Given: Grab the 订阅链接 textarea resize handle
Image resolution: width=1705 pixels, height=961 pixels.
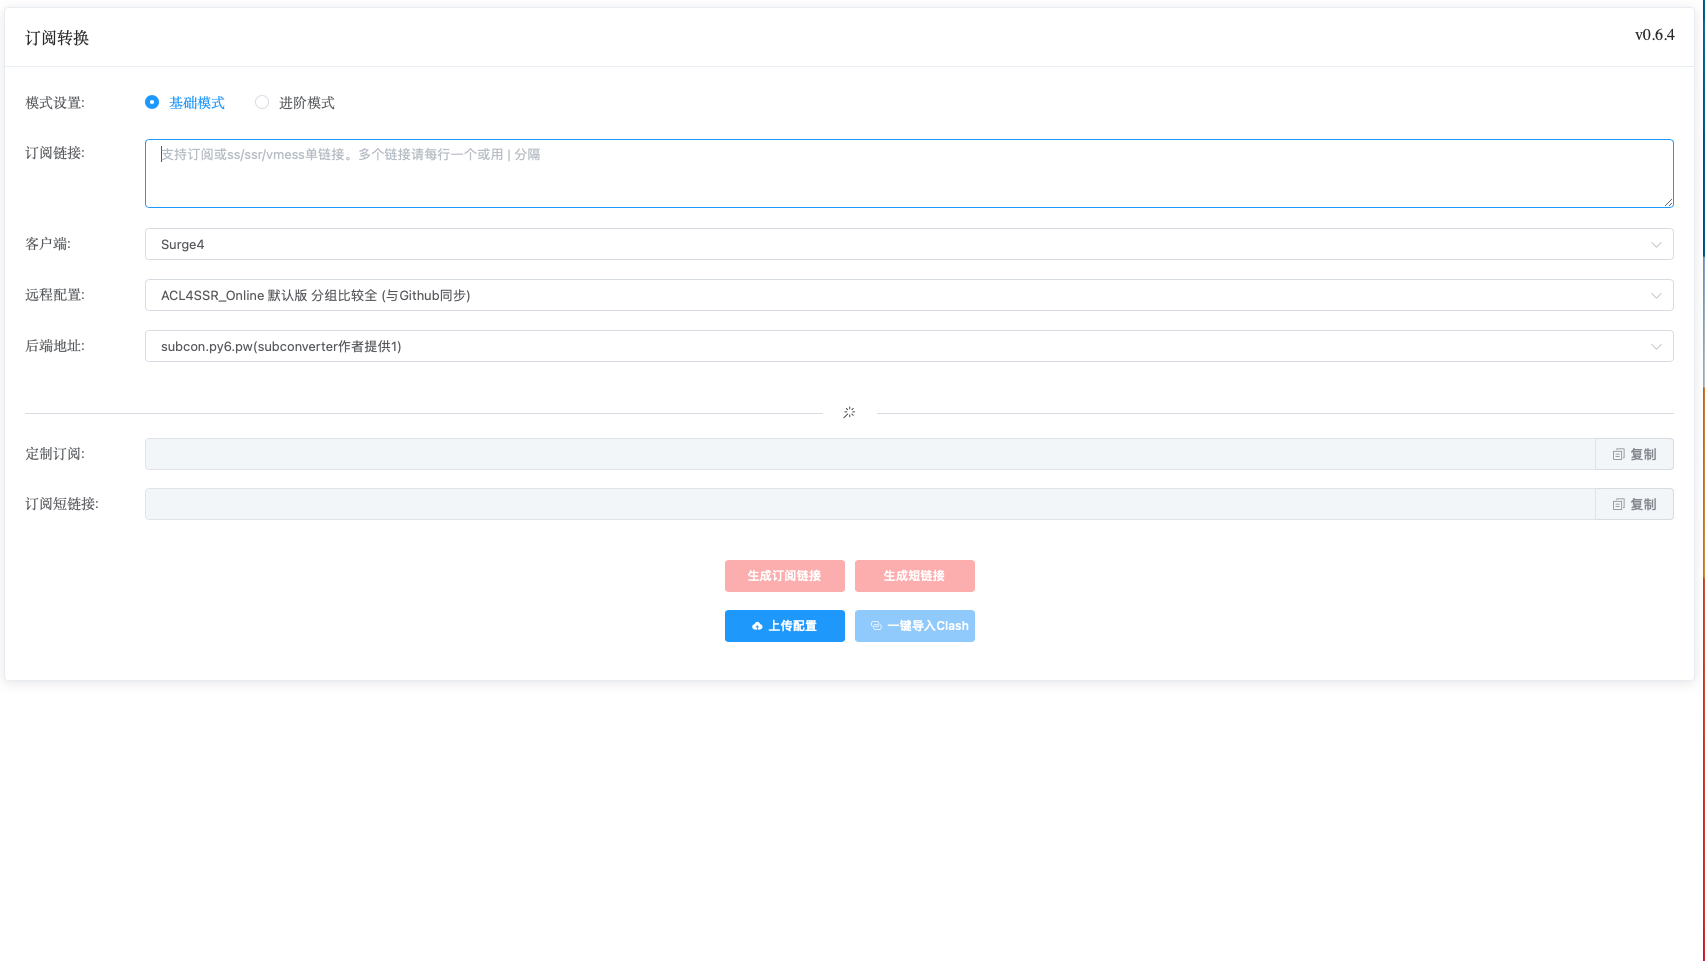Looking at the screenshot, I should coord(1668,202).
